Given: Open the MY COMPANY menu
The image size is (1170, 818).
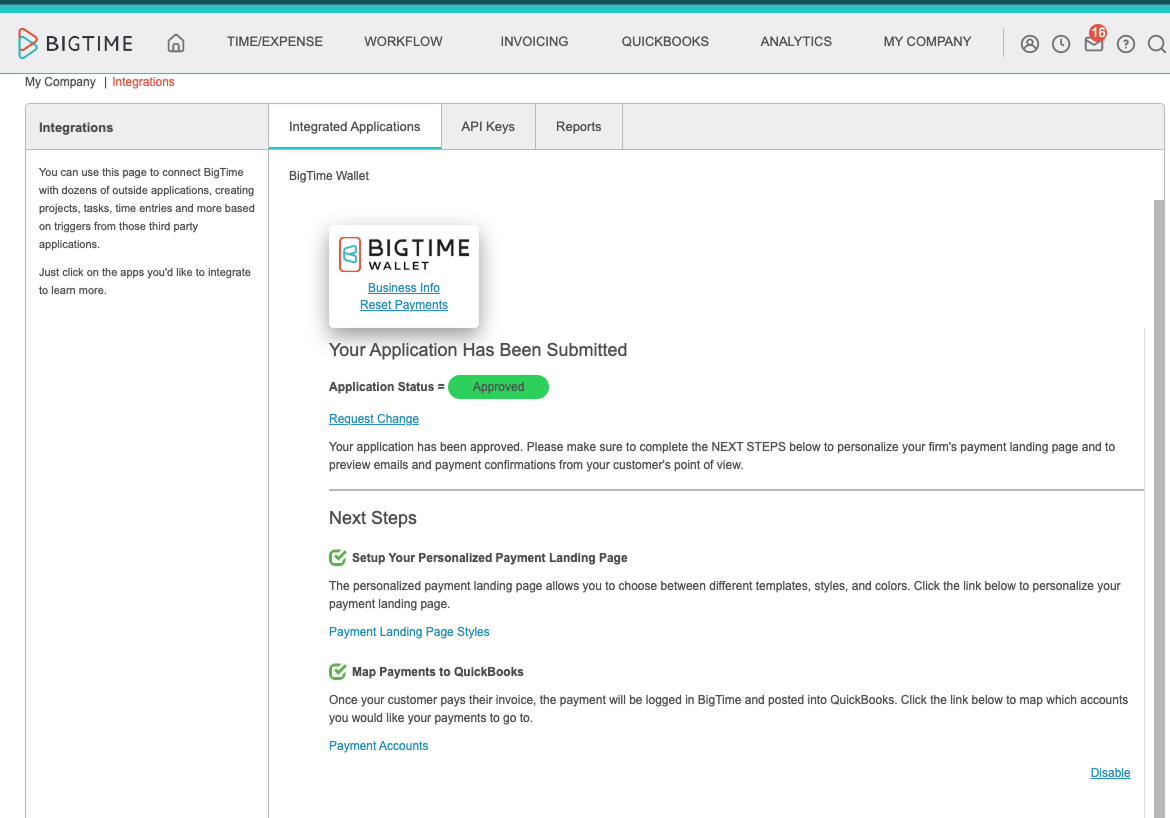Looking at the screenshot, I should coord(927,42).
